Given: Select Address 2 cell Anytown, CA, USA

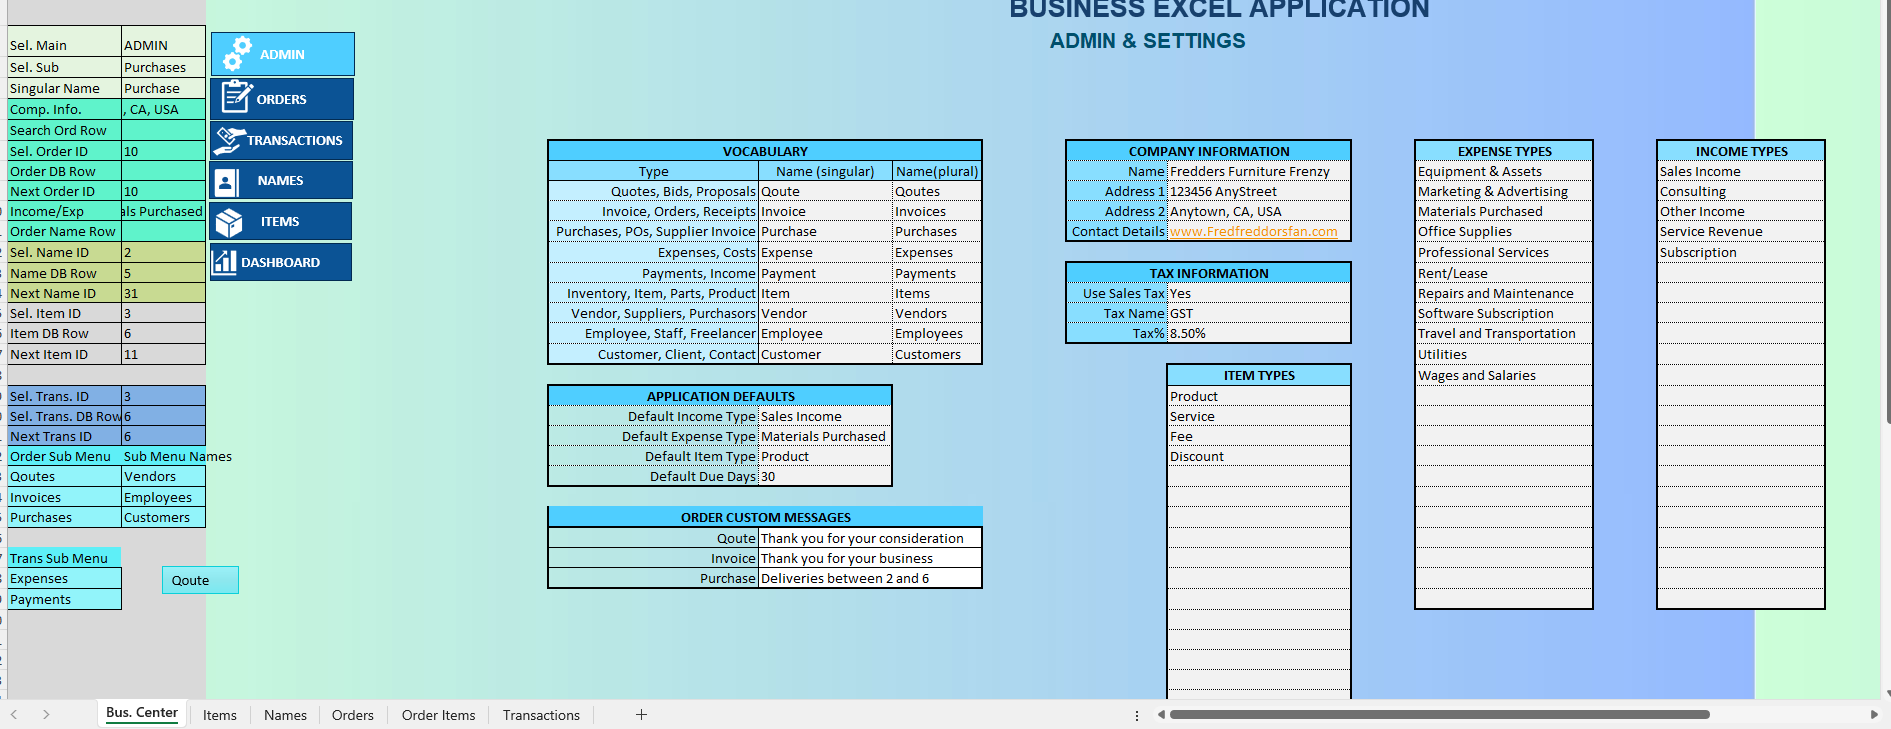Looking at the screenshot, I should click(1259, 211).
